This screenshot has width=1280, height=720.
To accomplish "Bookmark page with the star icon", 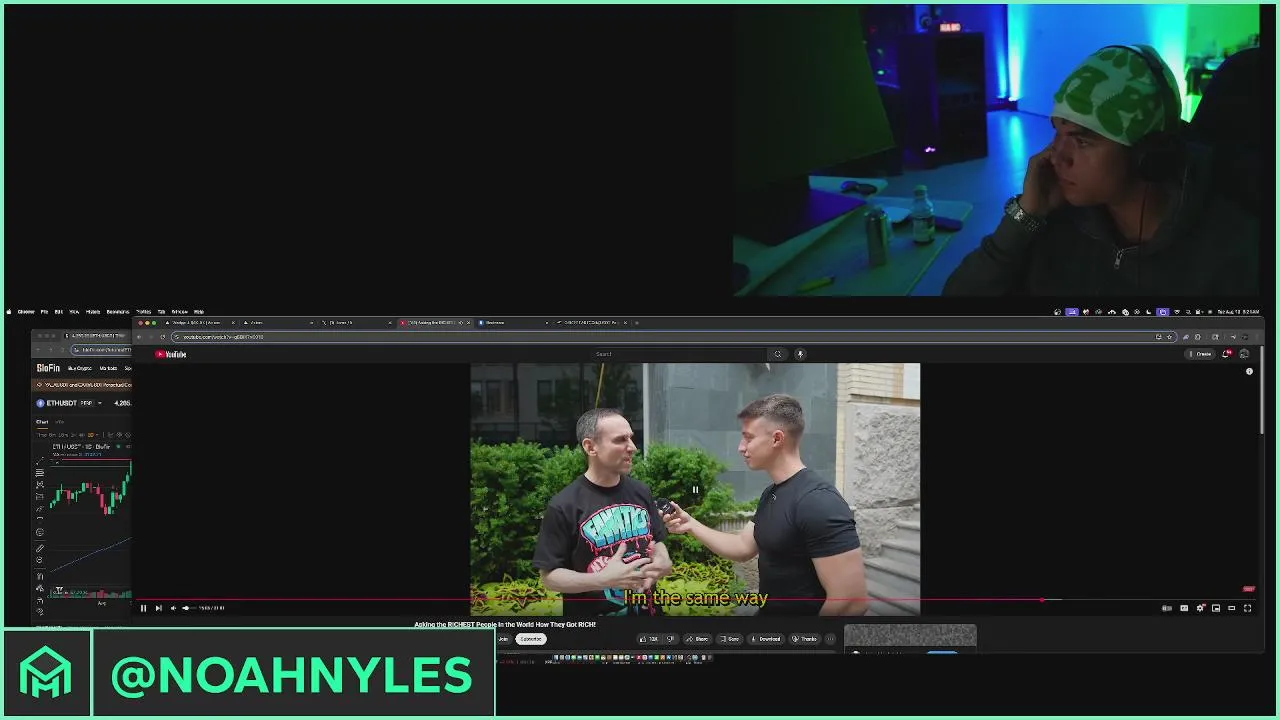I will (1170, 337).
